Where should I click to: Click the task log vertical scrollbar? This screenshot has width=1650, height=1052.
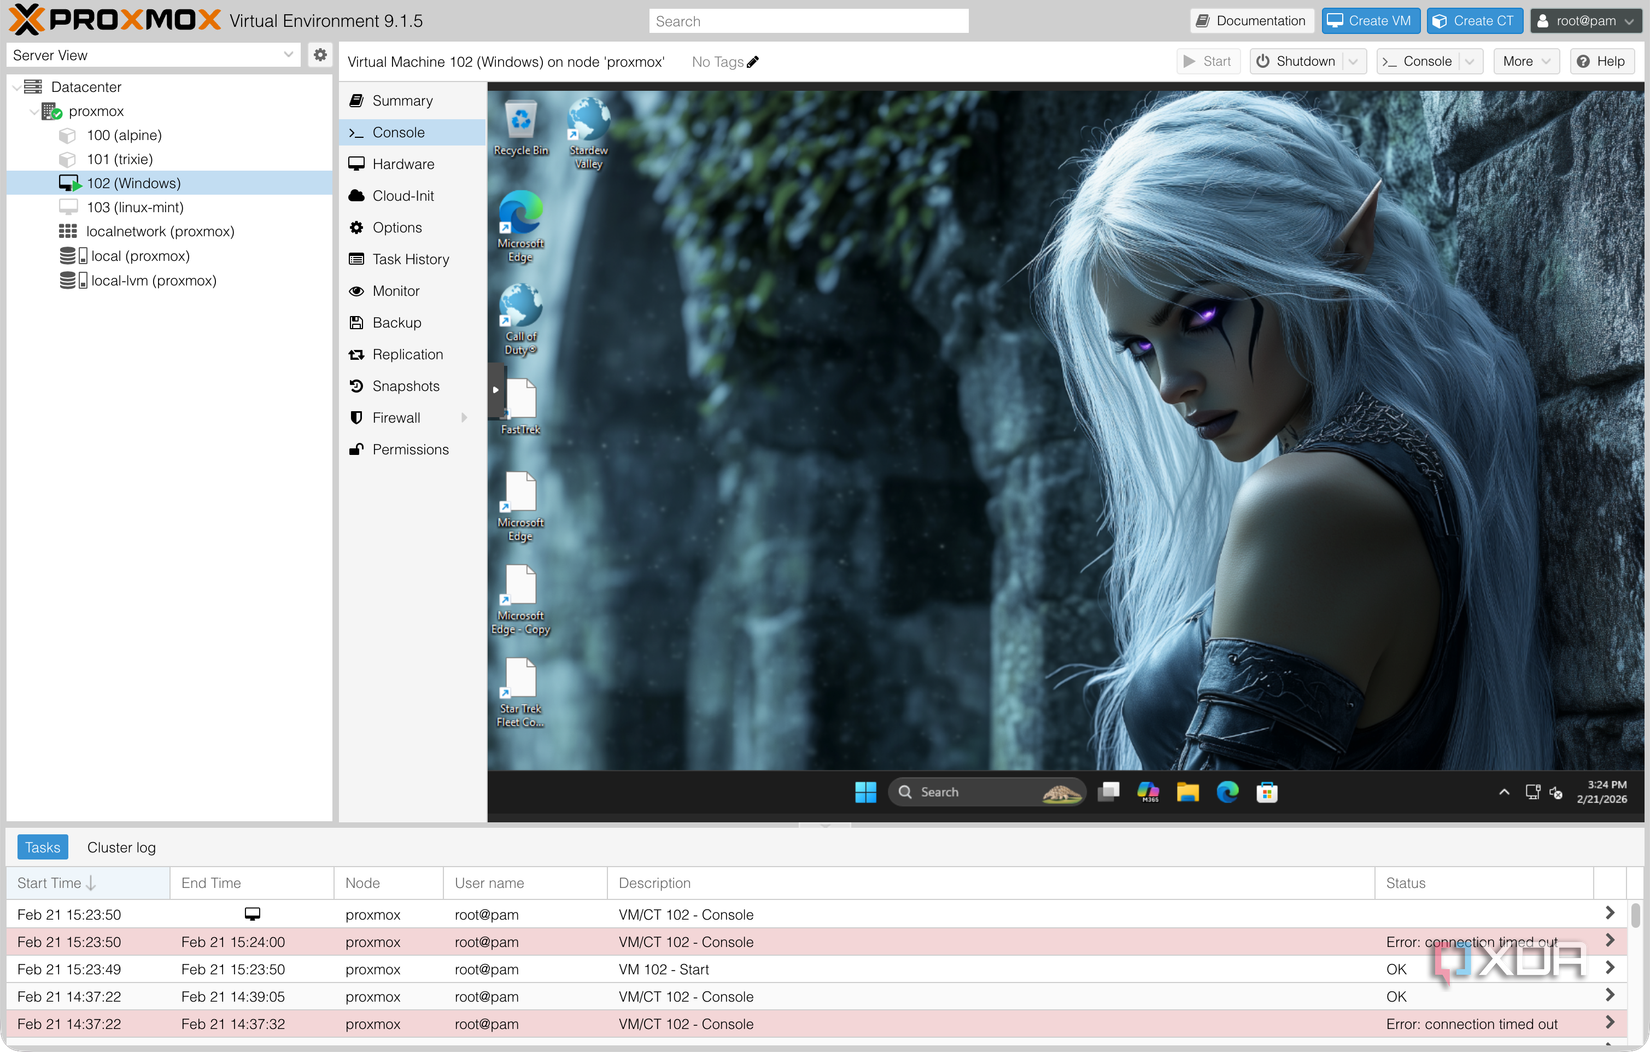click(x=1635, y=915)
